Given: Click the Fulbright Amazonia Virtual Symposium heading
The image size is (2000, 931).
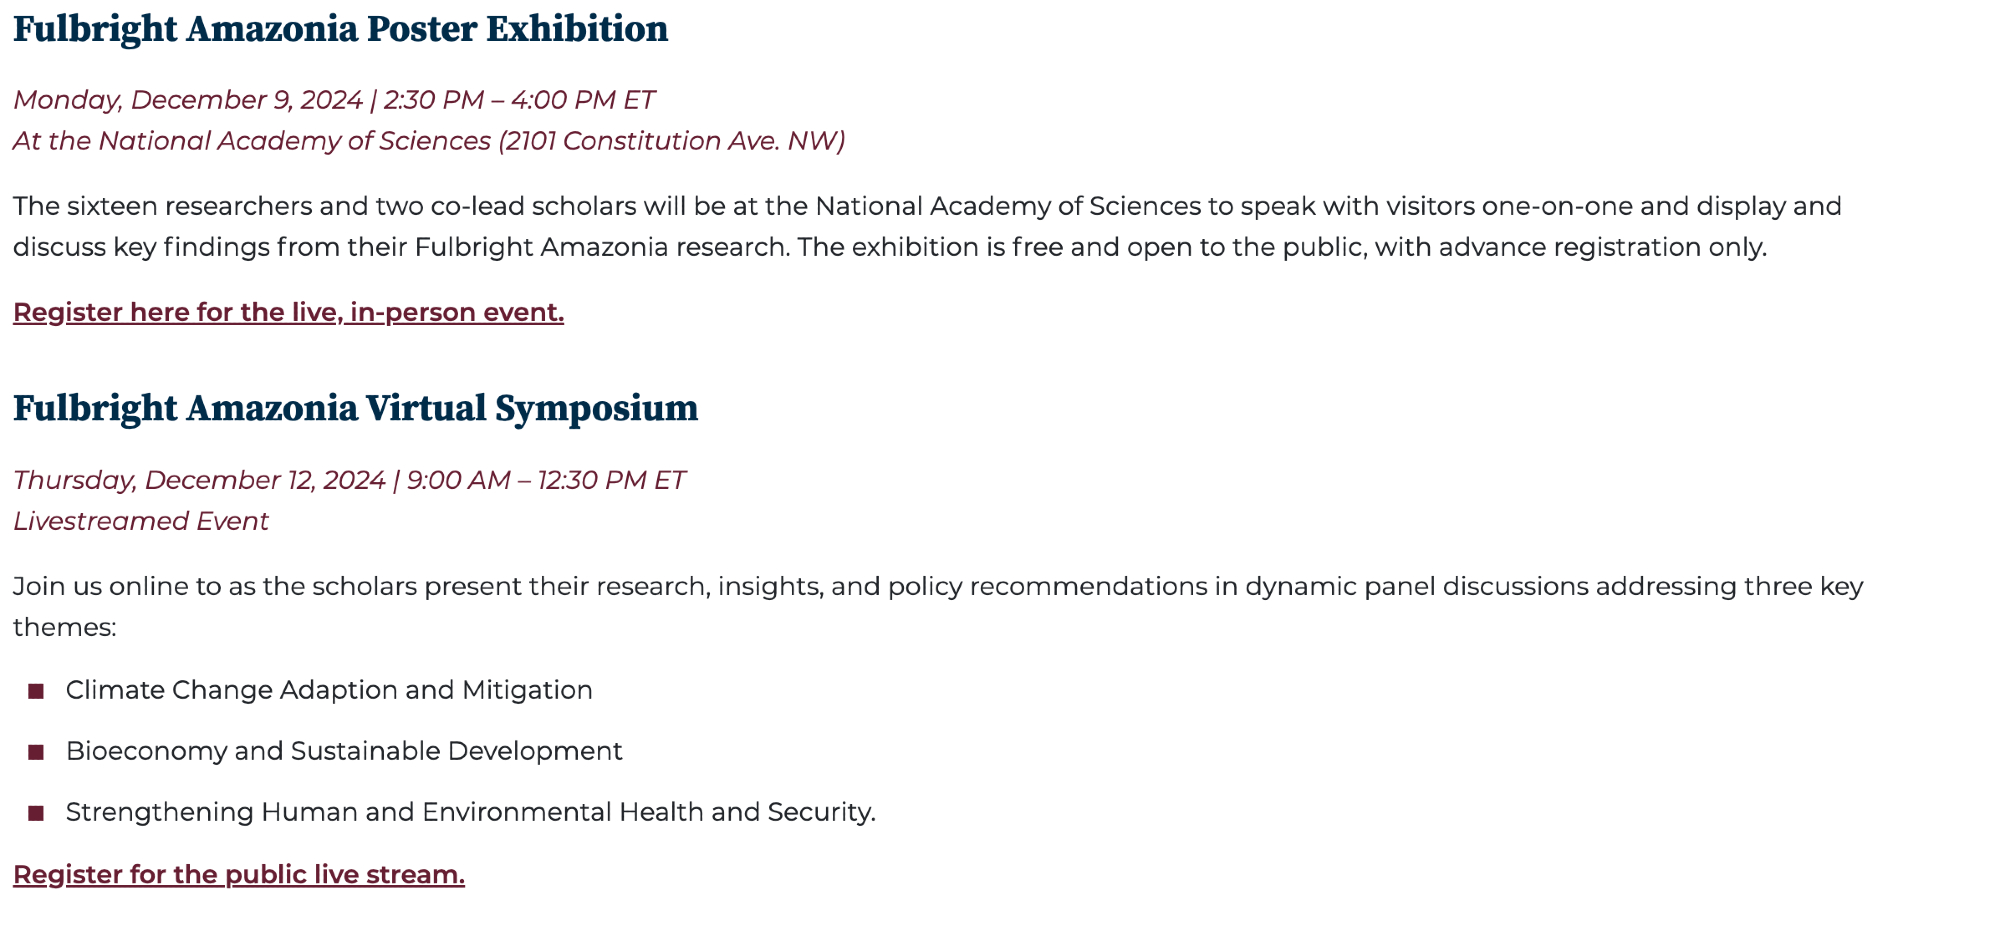Looking at the screenshot, I should (x=355, y=409).
